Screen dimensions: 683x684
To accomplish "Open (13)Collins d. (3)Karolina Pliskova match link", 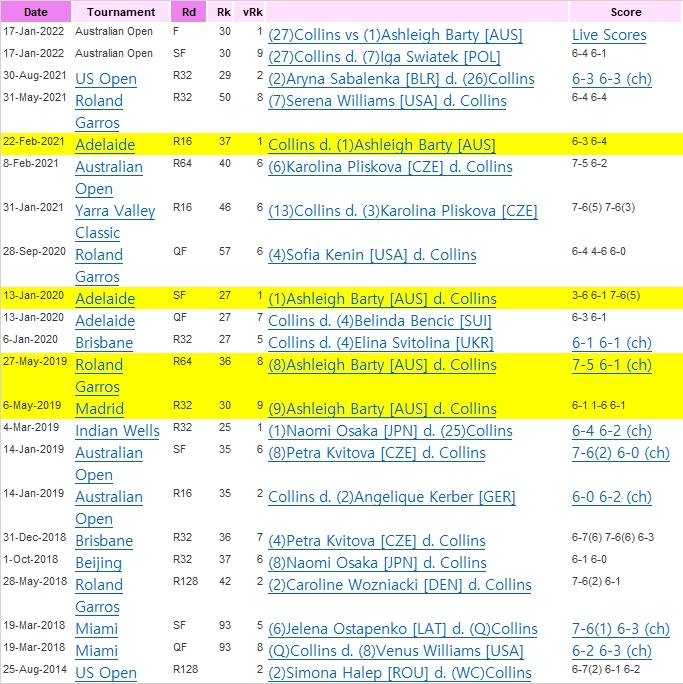I will 403,211.
